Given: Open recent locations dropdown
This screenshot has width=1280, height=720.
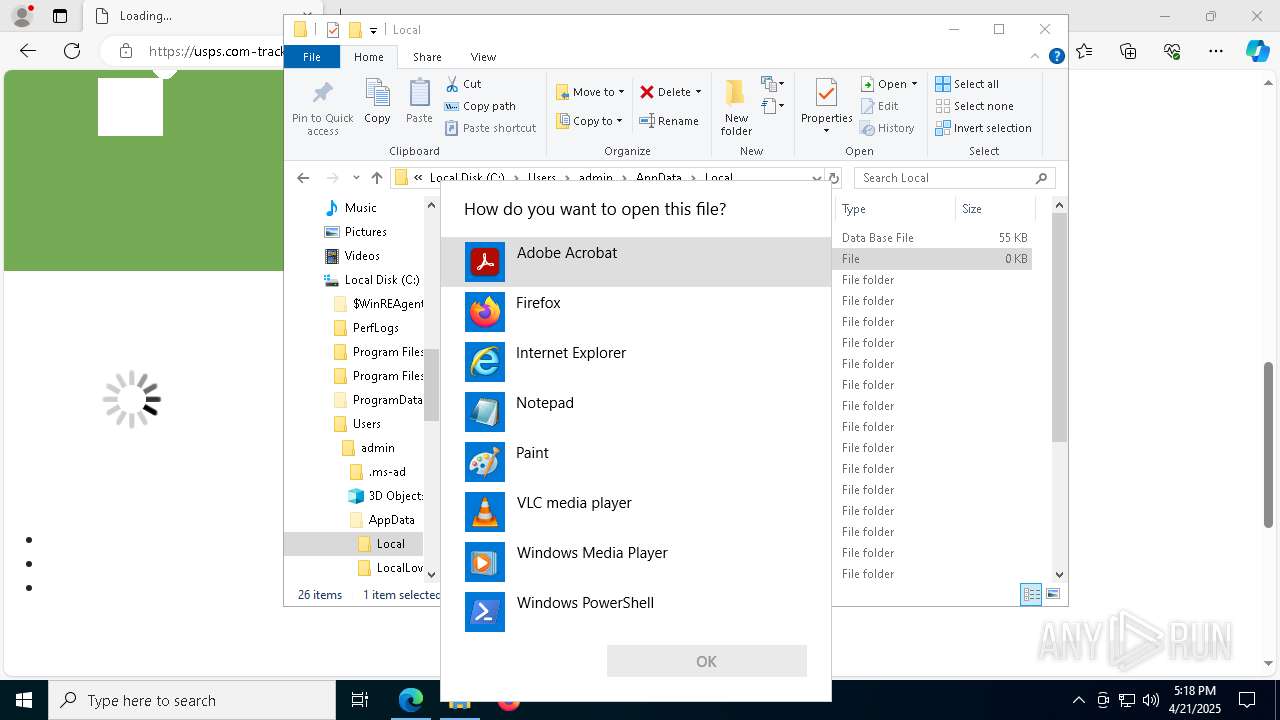Looking at the screenshot, I should point(356,178).
